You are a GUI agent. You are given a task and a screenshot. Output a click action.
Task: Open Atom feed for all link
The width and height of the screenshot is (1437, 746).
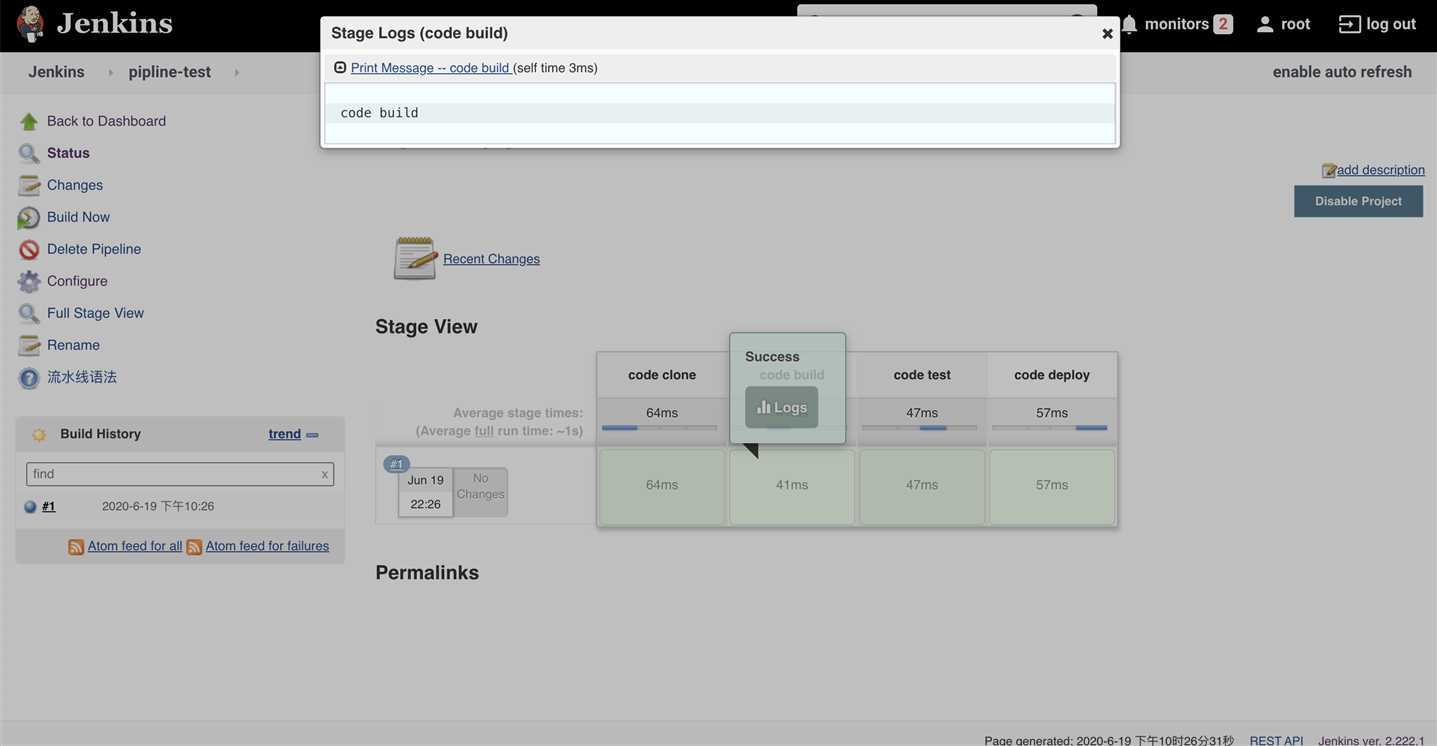tap(135, 546)
